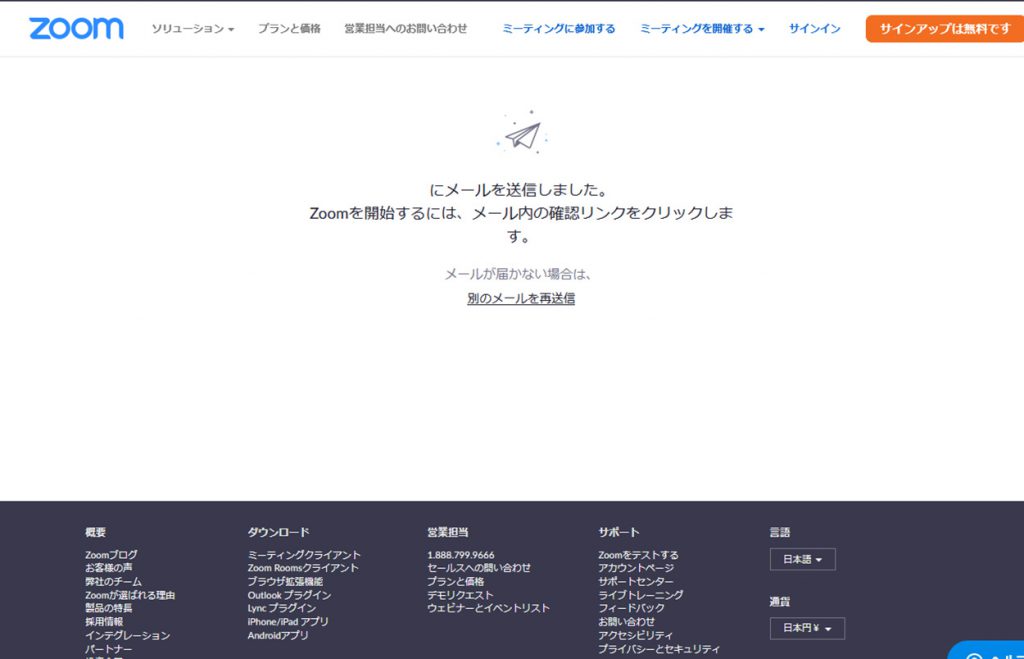Click the サポート footer heading
1024x659 pixels.
tap(618, 532)
